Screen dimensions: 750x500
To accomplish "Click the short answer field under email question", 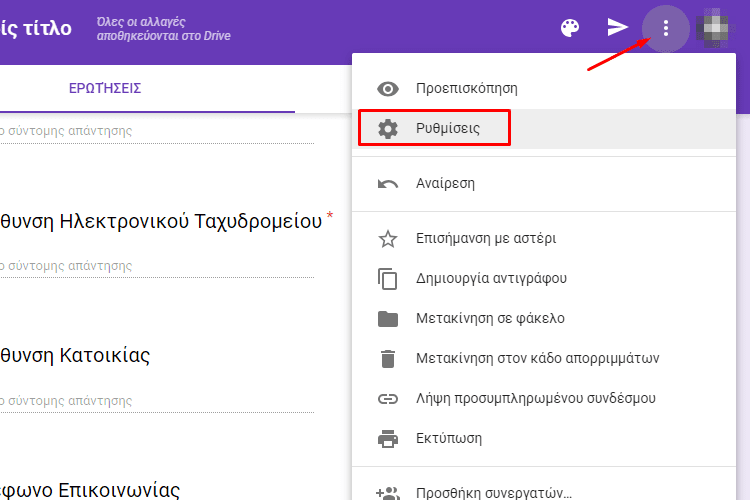I will (157, 267).
